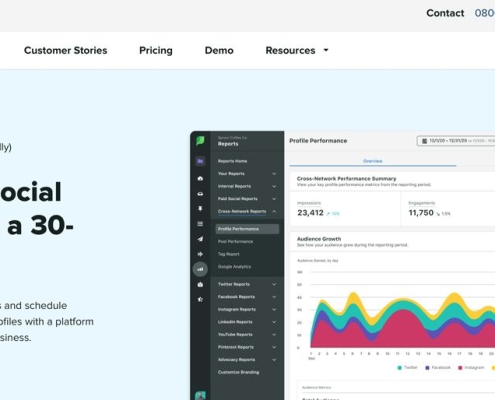Viewport: 495px width, 400px height.
Task: Expand the Facebook Reports chevron
Action: pos(274,297)
